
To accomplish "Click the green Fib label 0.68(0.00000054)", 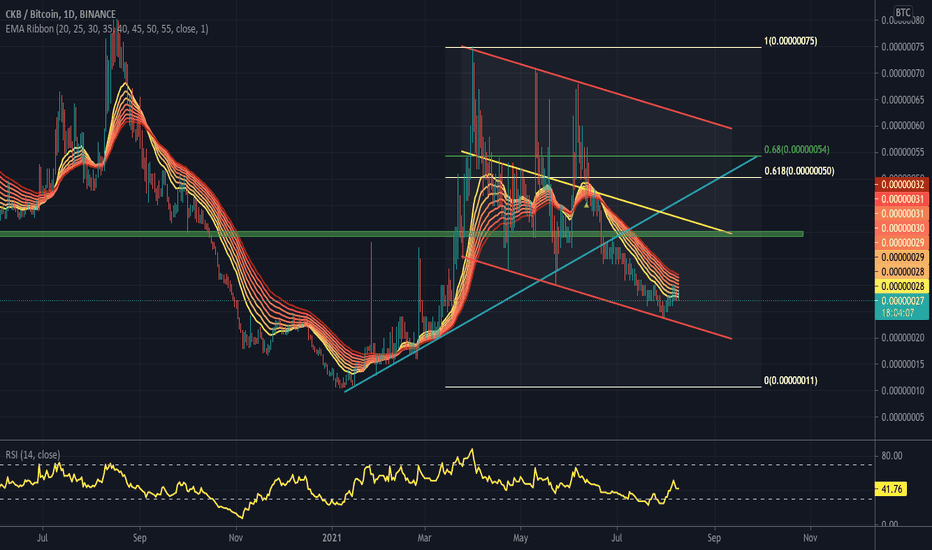I will tap(796, 149).
